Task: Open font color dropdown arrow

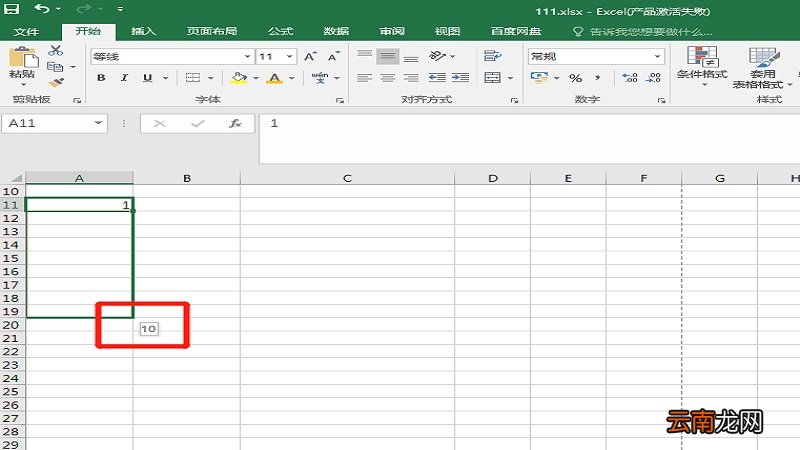Action: (x=292, y=79)
